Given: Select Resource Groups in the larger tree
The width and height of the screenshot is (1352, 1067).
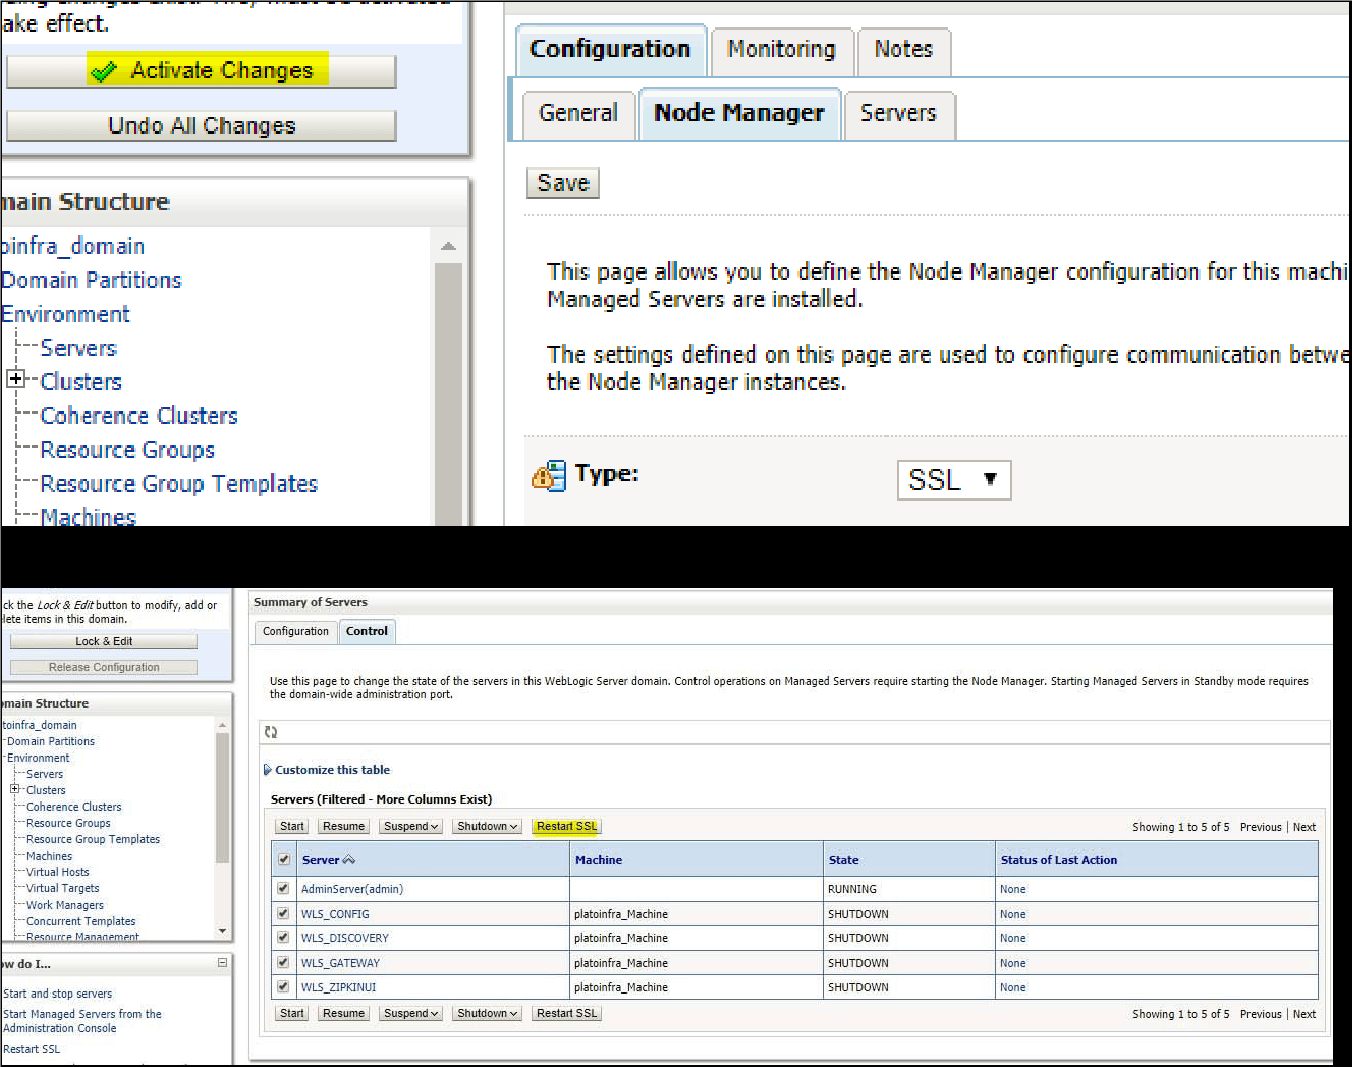Looking at the screenshot, I should tap(127, 450).
